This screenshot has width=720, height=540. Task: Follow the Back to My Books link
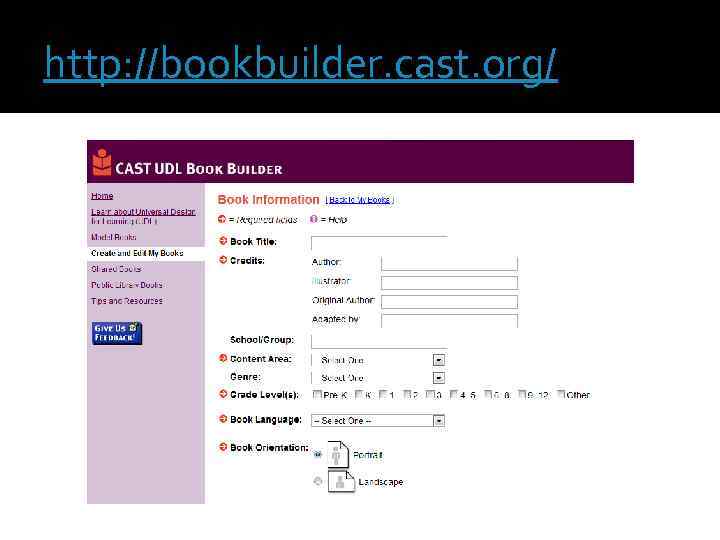click(360, 200)
